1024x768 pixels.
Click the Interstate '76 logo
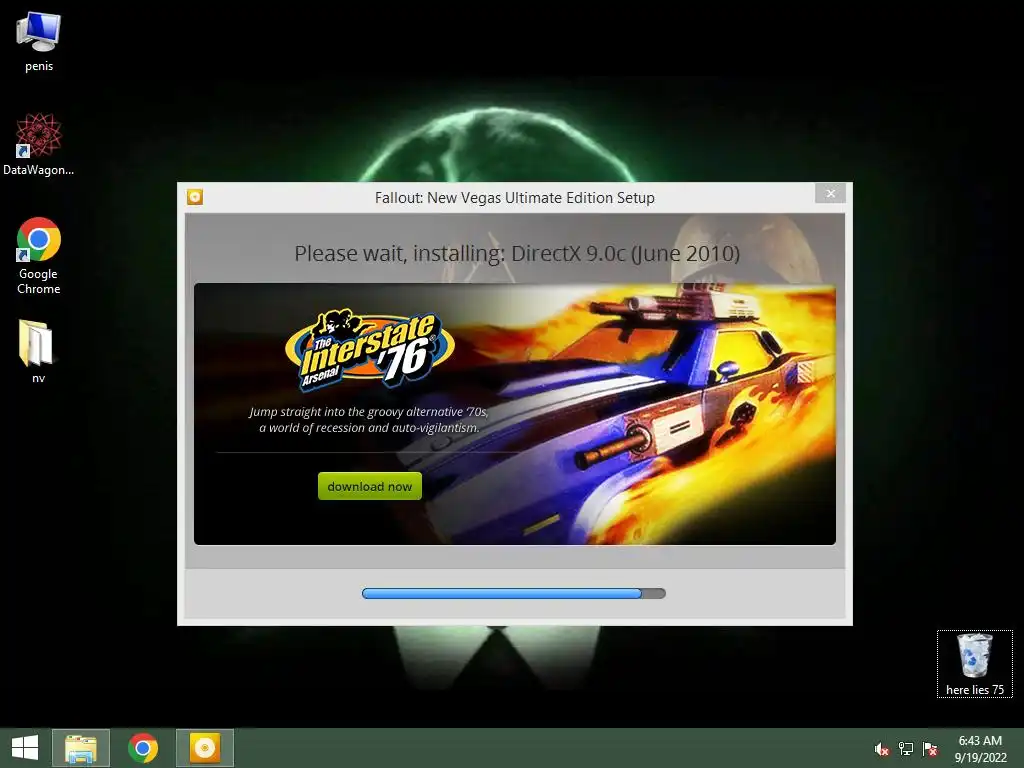click(x=370, y=350)
